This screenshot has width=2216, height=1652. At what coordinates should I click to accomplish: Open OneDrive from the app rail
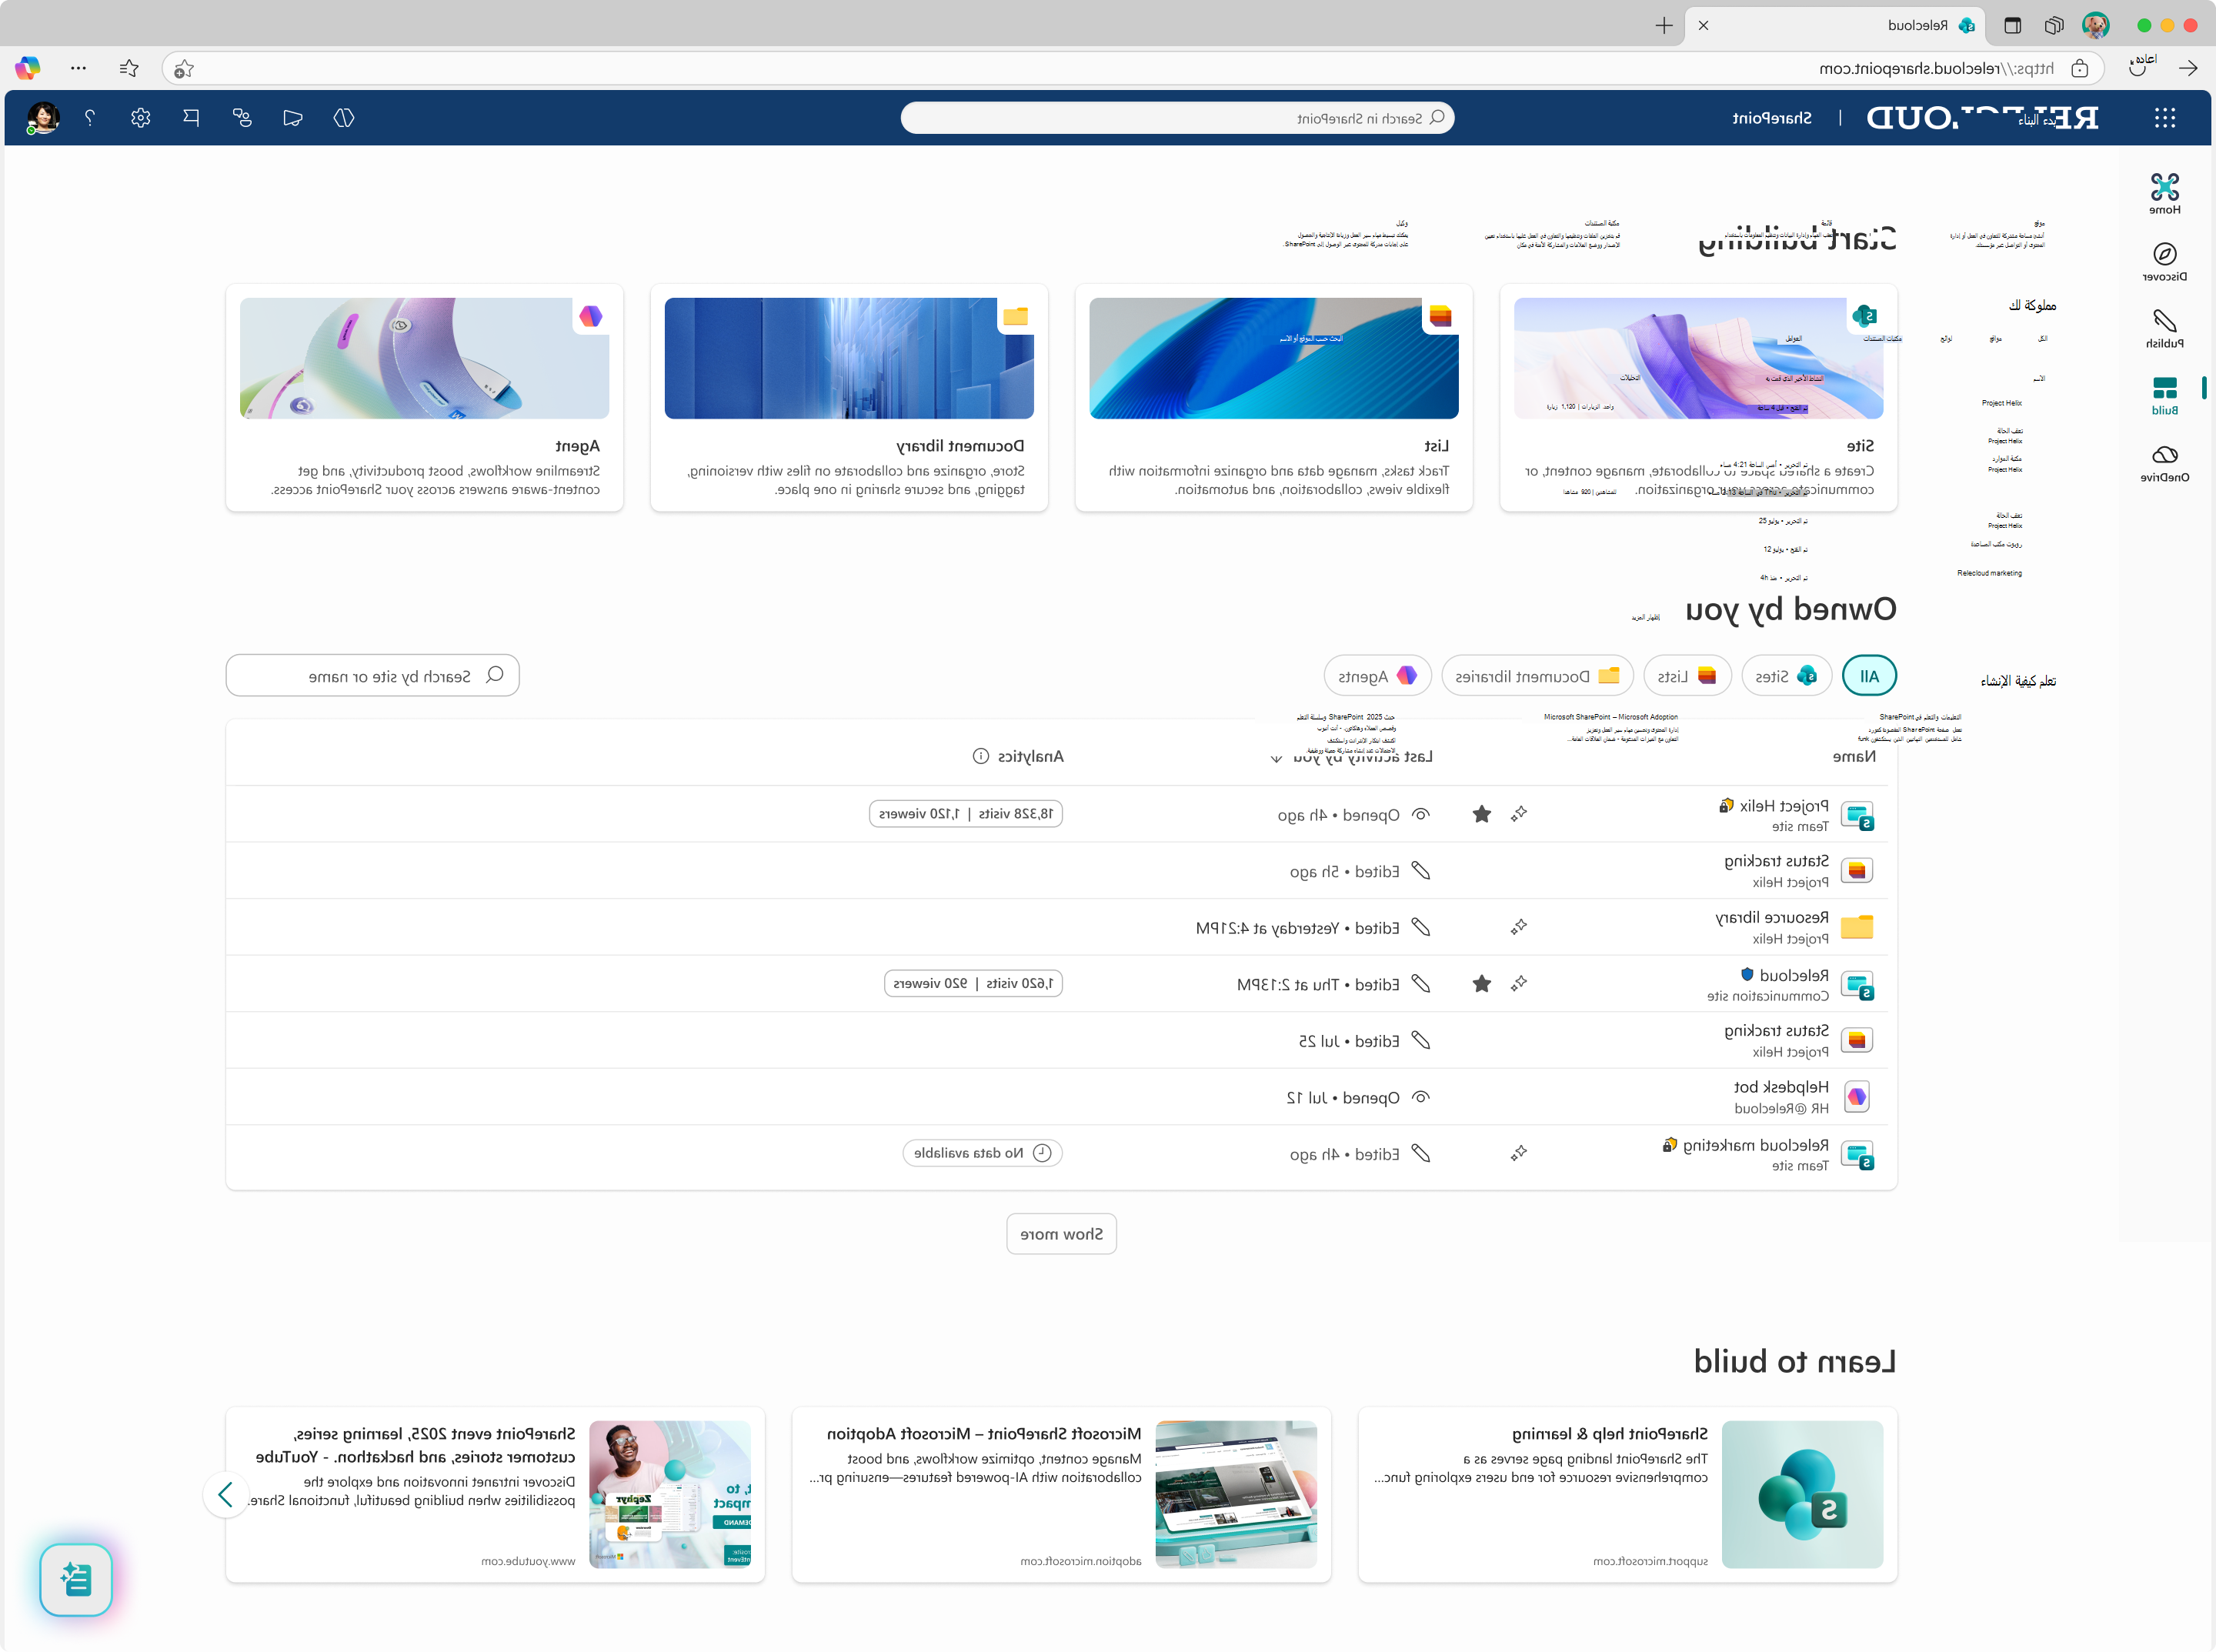coord(2164,463)
